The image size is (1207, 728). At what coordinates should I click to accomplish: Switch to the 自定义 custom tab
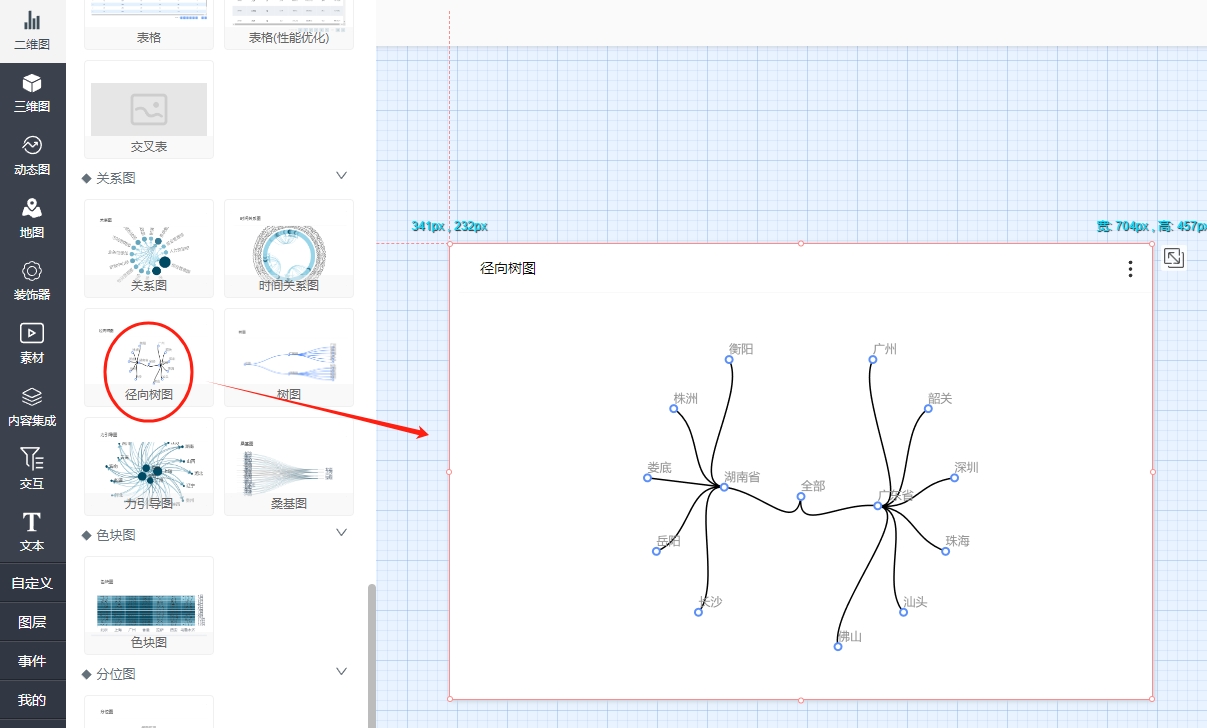pyautogui.click(x=32, y=583)
